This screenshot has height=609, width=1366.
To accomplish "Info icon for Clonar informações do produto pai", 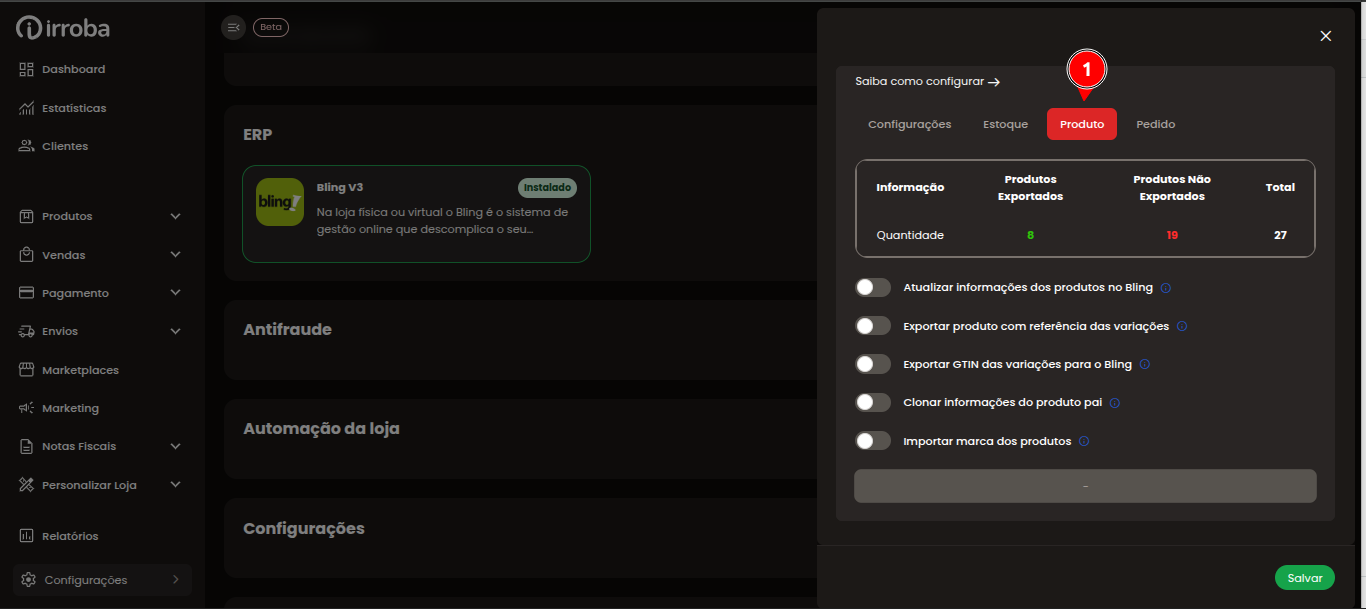I will coord(1115,403).
